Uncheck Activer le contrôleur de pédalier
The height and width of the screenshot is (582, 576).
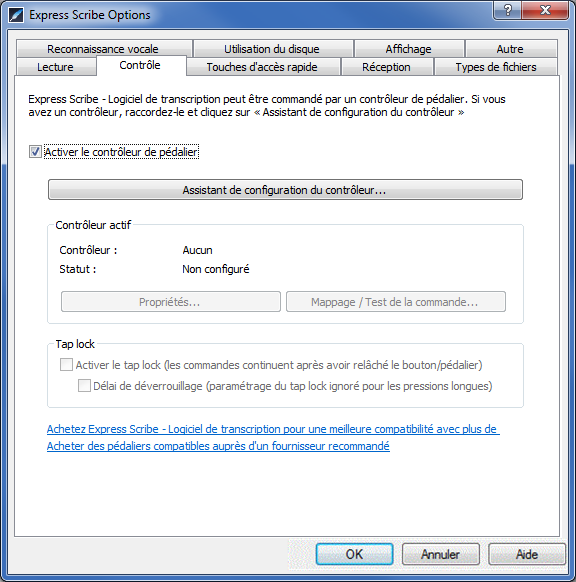point(35,152)
